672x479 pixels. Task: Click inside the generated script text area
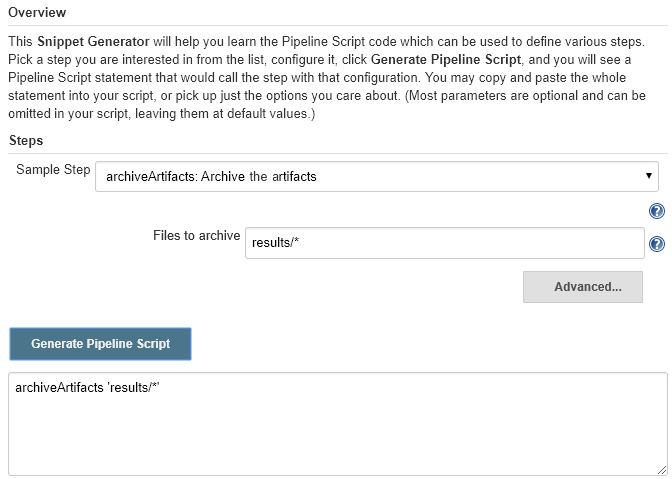point(338,424)
